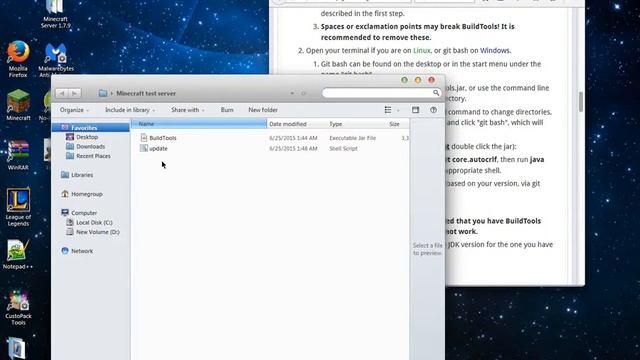This screenshot has width=640, height=360.
Task: Open Explorer help question mark icon
Action: point(433,110)
